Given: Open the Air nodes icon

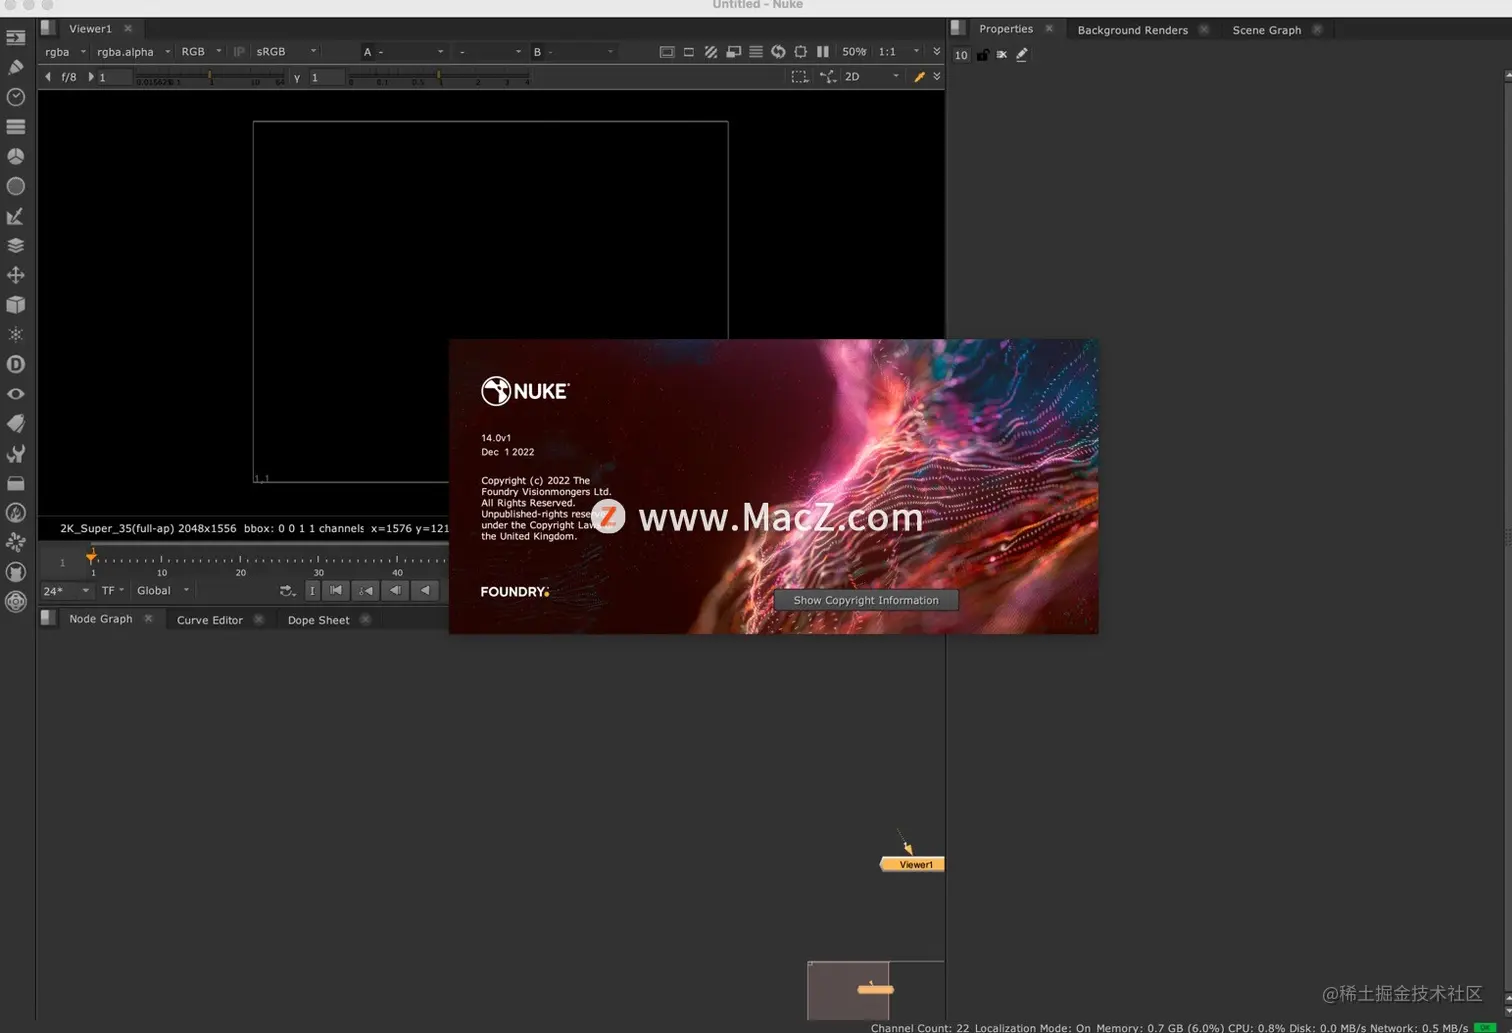Looking at the screenshot, I should coord(16,542).
